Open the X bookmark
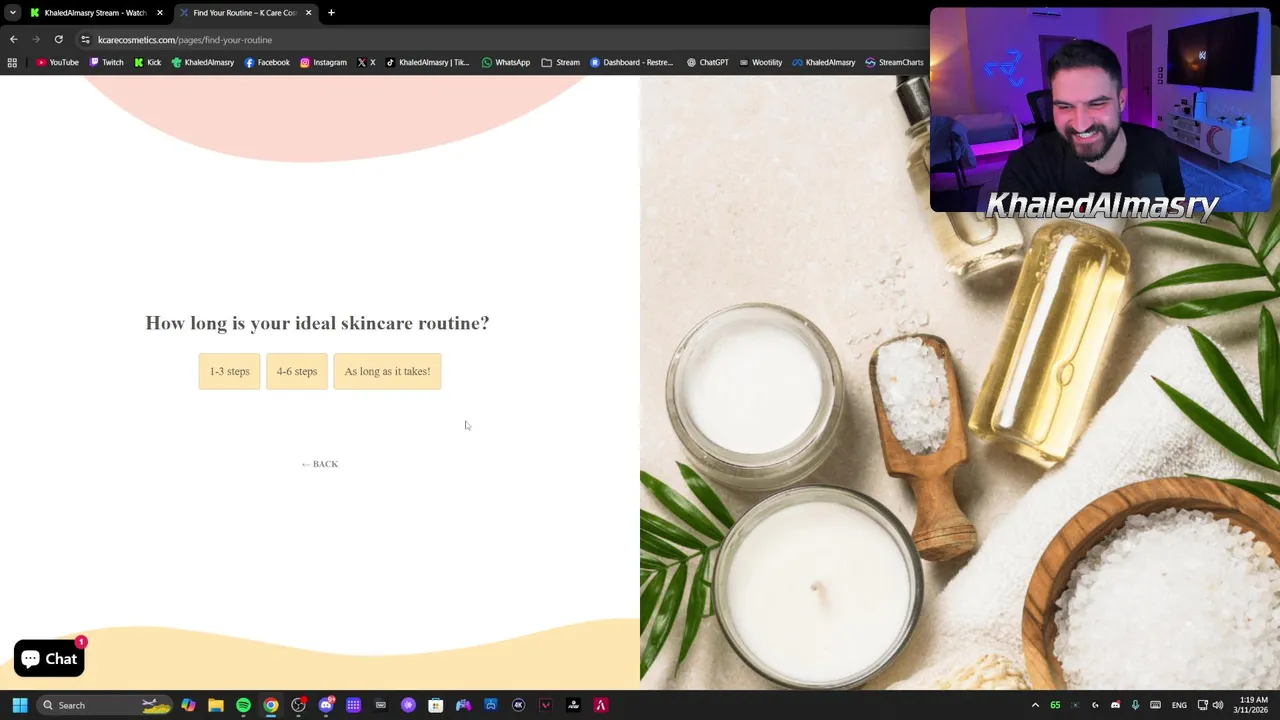The width and height of the screenshot is (1280, 720). click(366, 62)
